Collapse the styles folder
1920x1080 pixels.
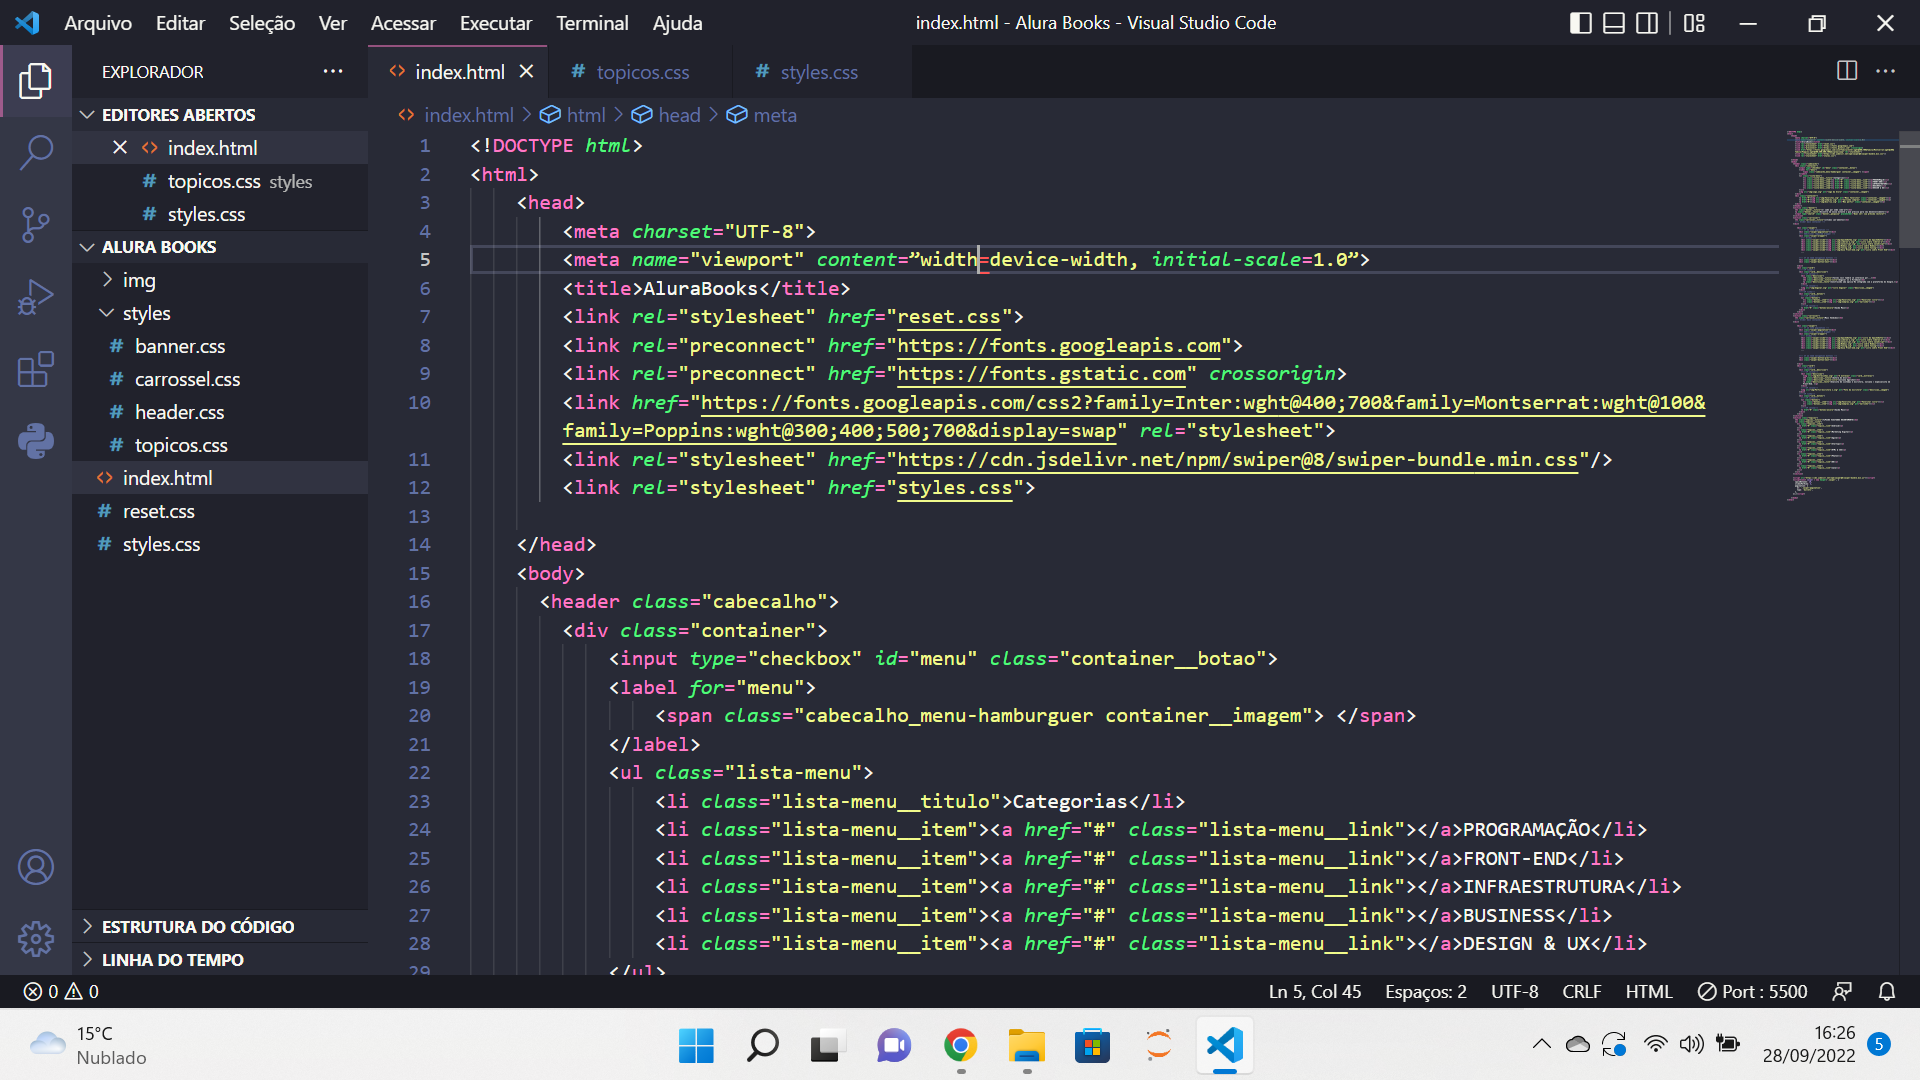click(x=220, y=313)
